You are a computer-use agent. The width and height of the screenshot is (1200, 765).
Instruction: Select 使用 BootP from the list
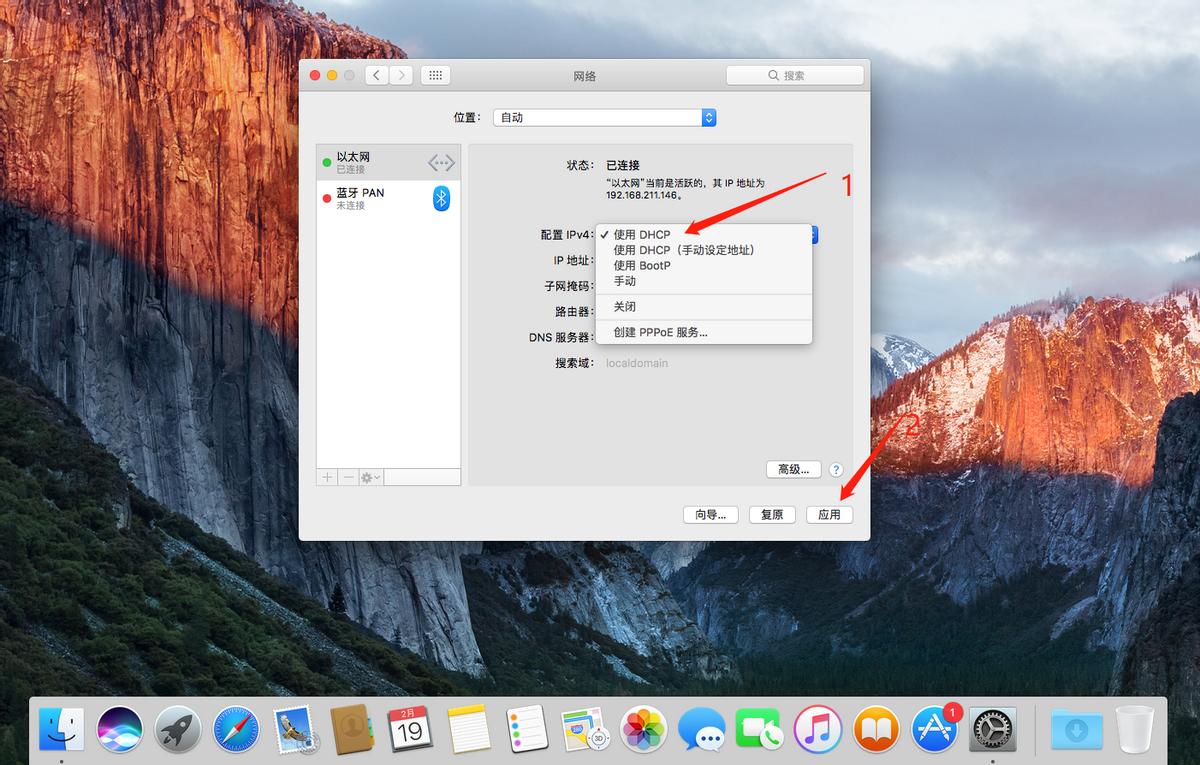point(642,266)
